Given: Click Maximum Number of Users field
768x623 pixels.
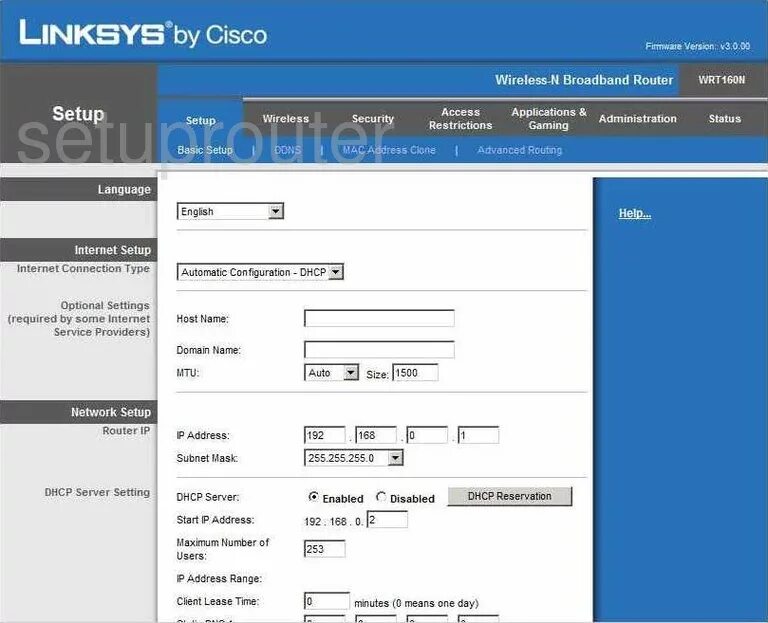Looking at the screenshot, I should coord(325,549).
